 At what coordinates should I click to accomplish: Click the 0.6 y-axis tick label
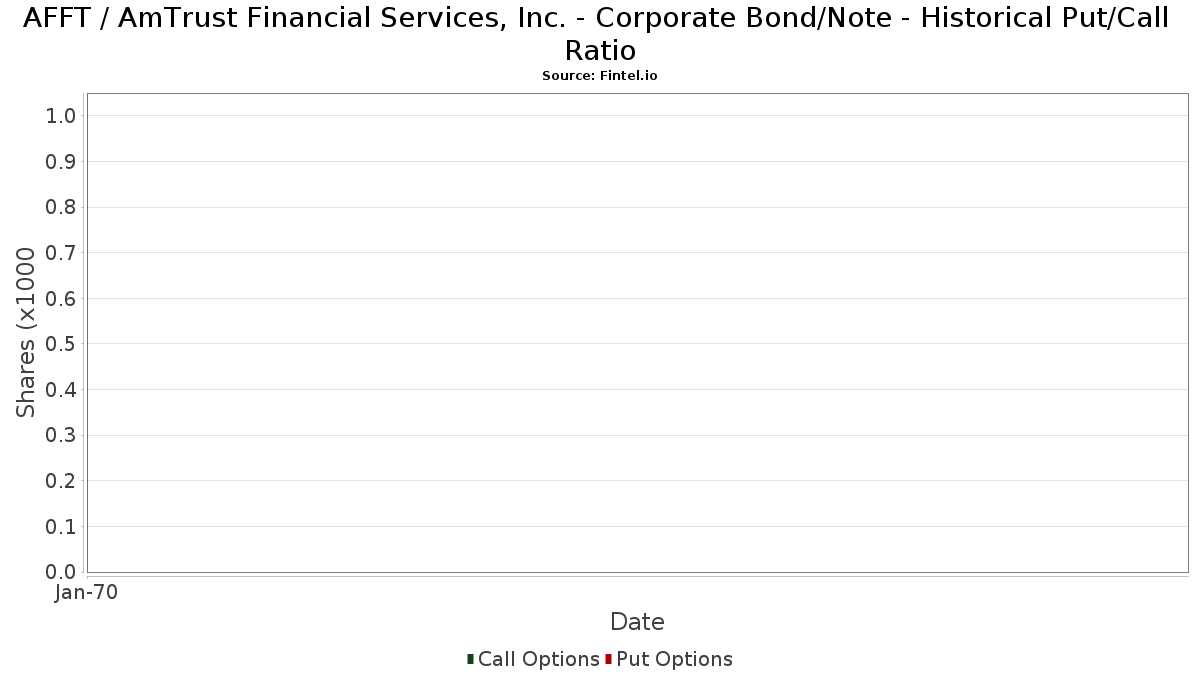tap(61, 299)
